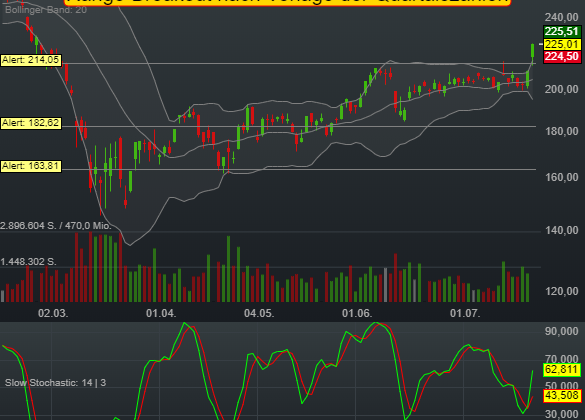This screenshot has width=585, height=420.
Task: Click the 01.04. date axis label
Action: [x=161, y=313]
